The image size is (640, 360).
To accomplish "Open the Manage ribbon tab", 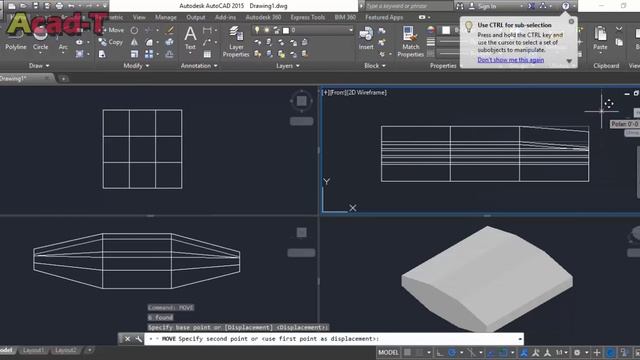I will coord(166,17).
